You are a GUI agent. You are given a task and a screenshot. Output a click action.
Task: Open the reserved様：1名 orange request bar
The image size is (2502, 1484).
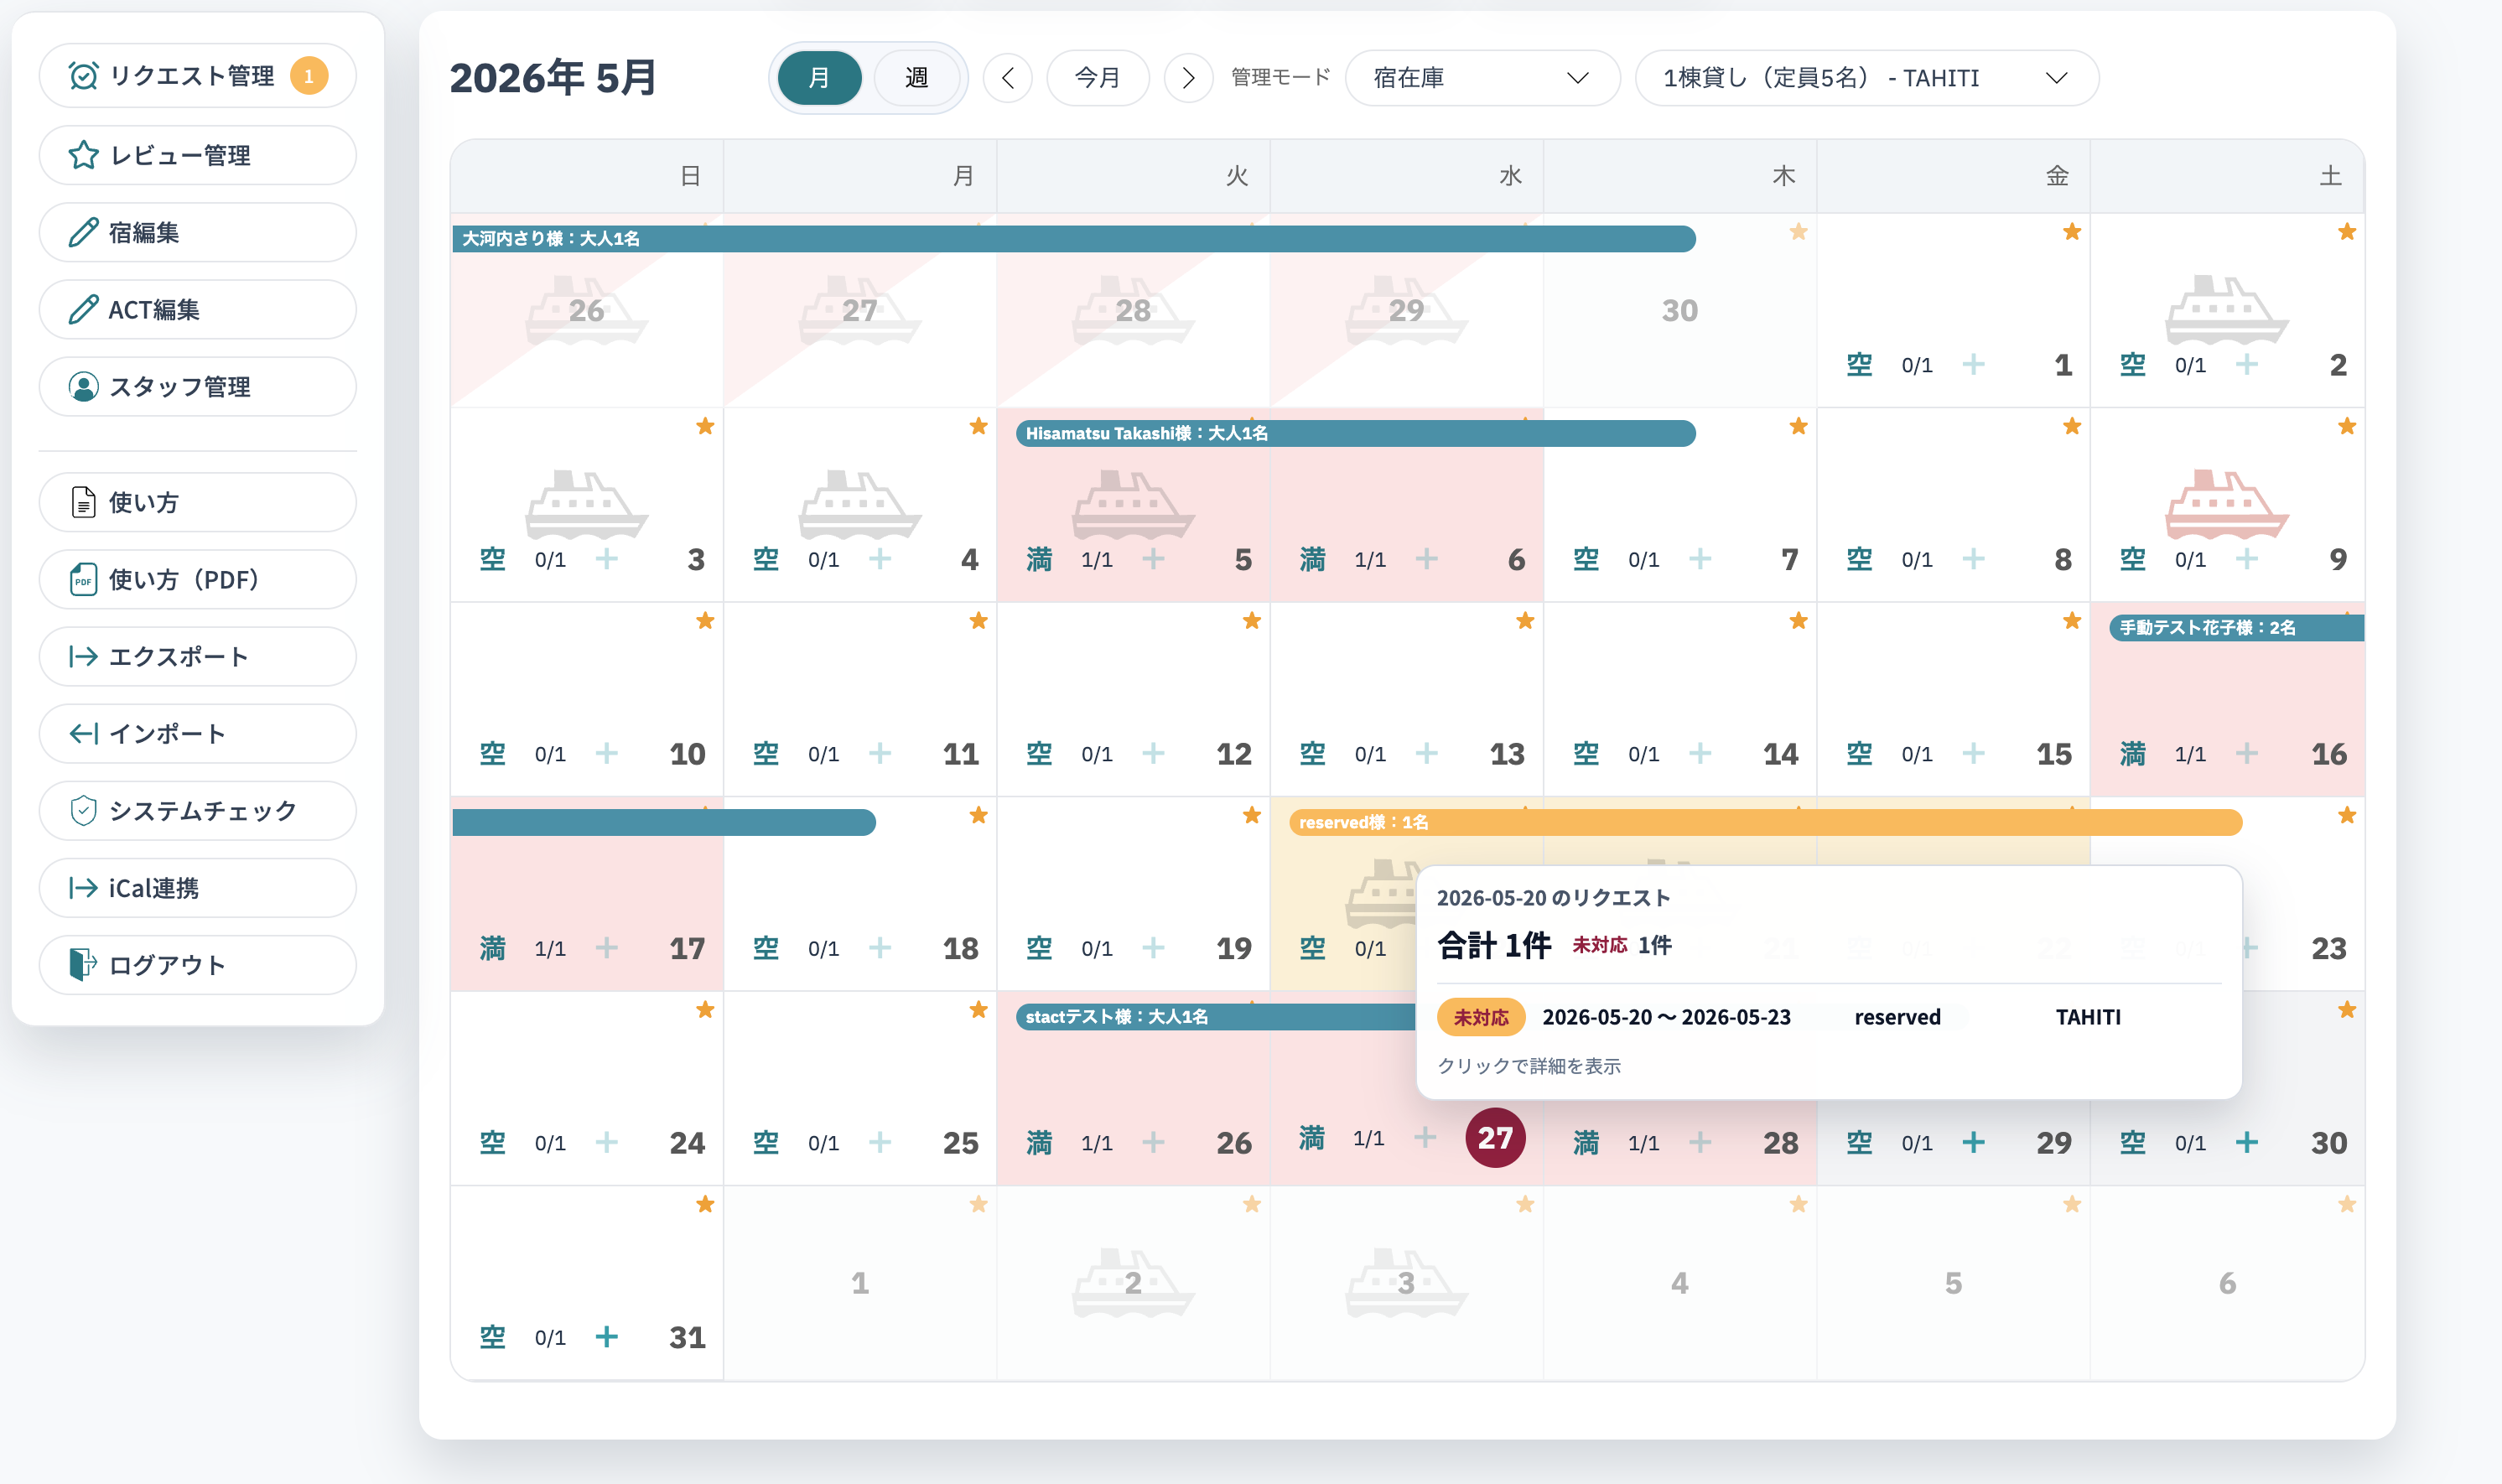click(1765, 822)
